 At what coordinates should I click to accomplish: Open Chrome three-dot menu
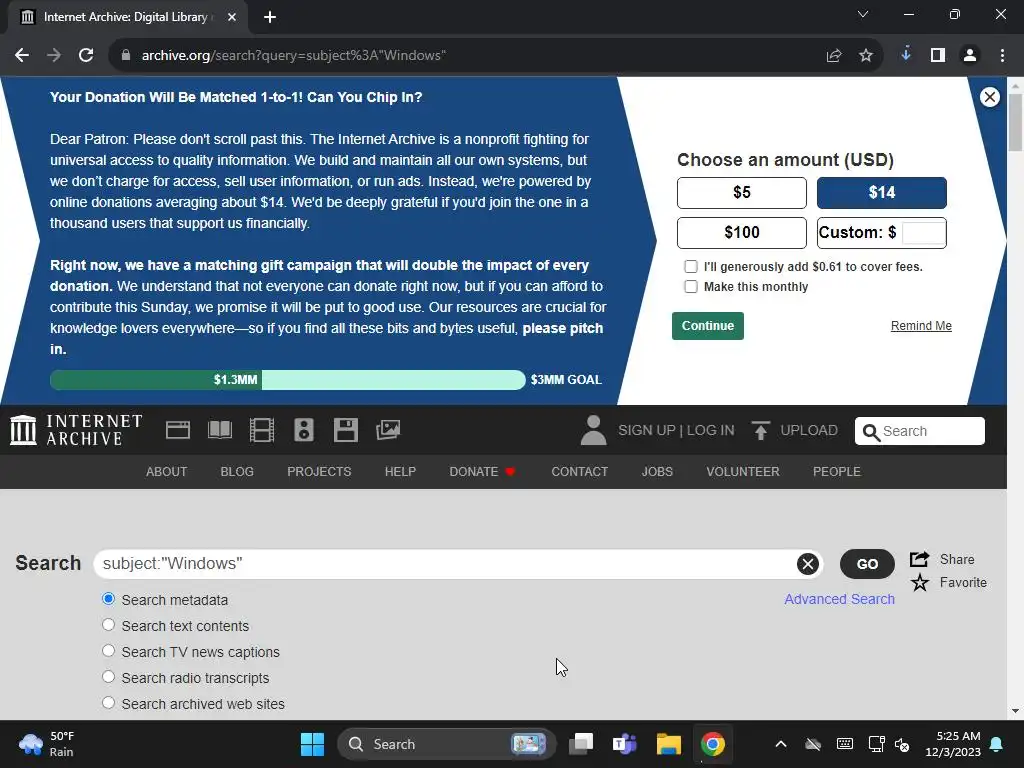(1002, 56)
